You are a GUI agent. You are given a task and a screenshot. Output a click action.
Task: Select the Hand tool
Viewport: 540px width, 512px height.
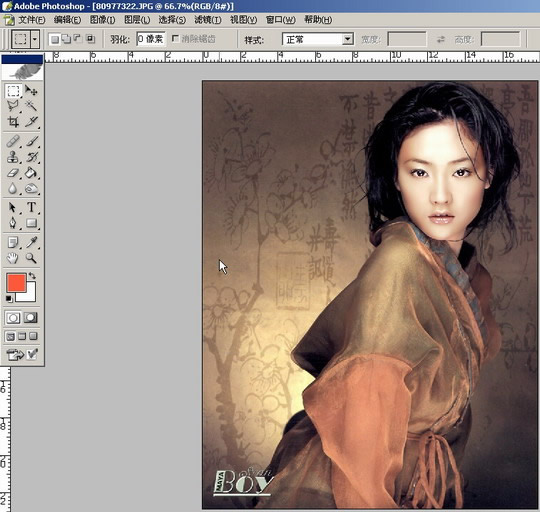click(x=13, y=258)
